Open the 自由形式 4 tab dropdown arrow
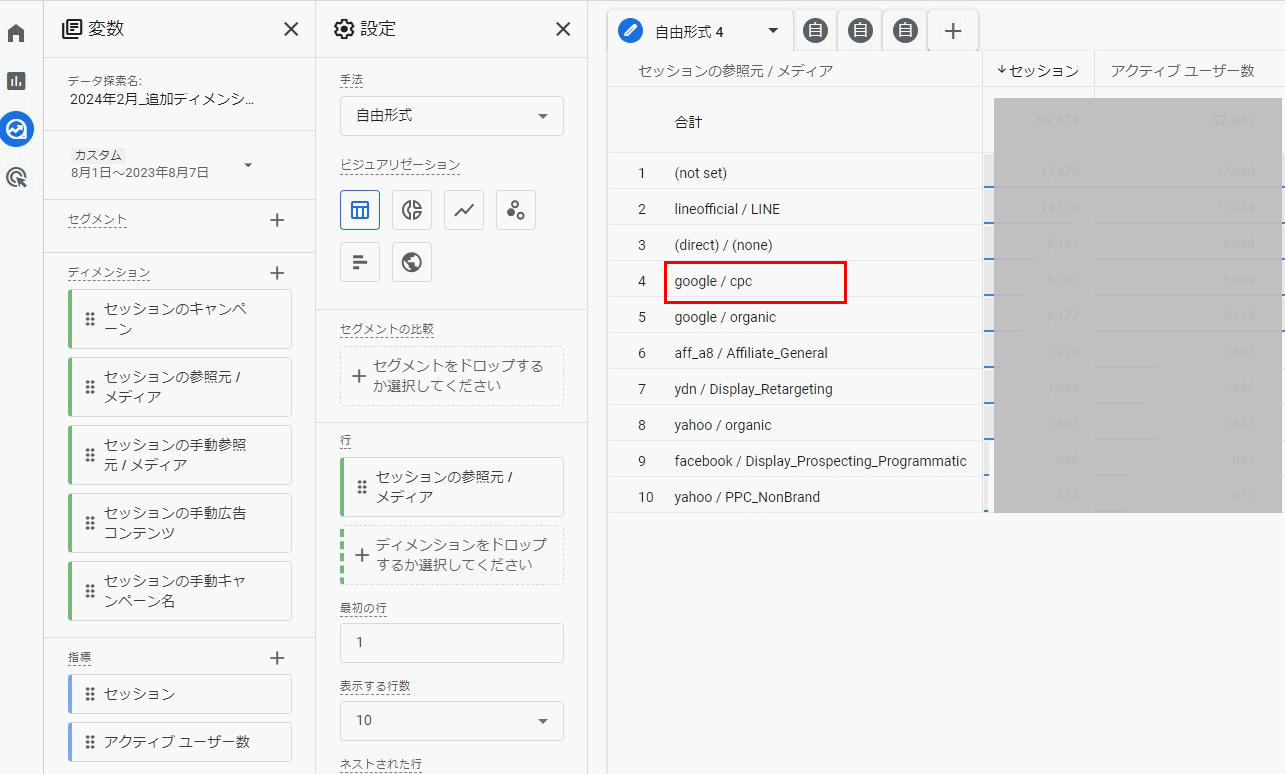Screen dimensions: 1285x774 (773, 31)
